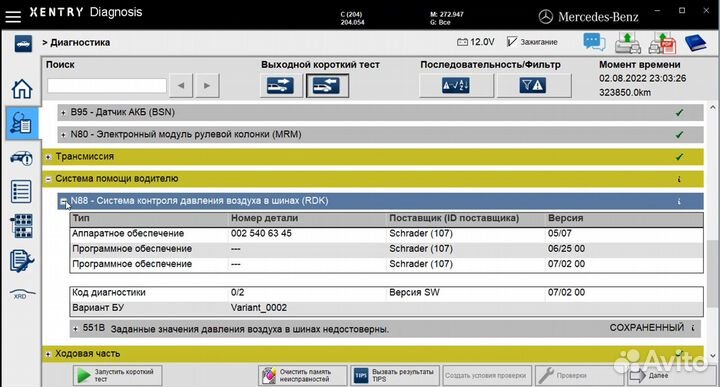The width and height of the screenshot is (720, 387).
Task: Select the quick test diagnosis sidebar icon
Action: coord(21,123)
